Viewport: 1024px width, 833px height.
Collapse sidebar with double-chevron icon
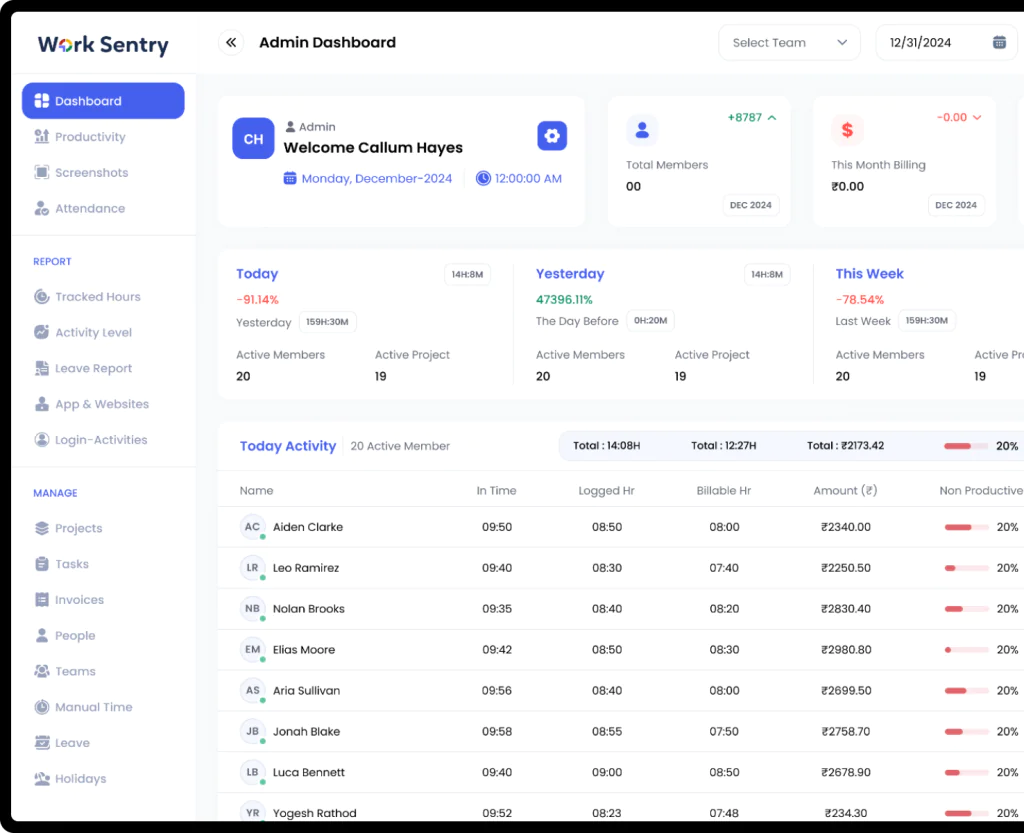pyautogui.click(x=231, y=43)
